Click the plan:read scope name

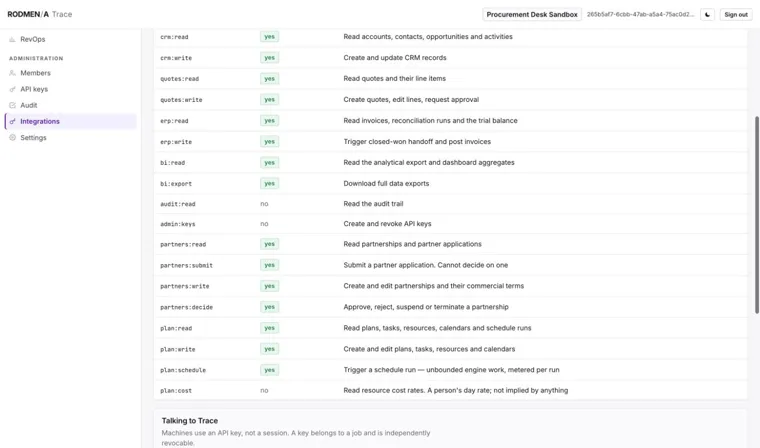176,328
